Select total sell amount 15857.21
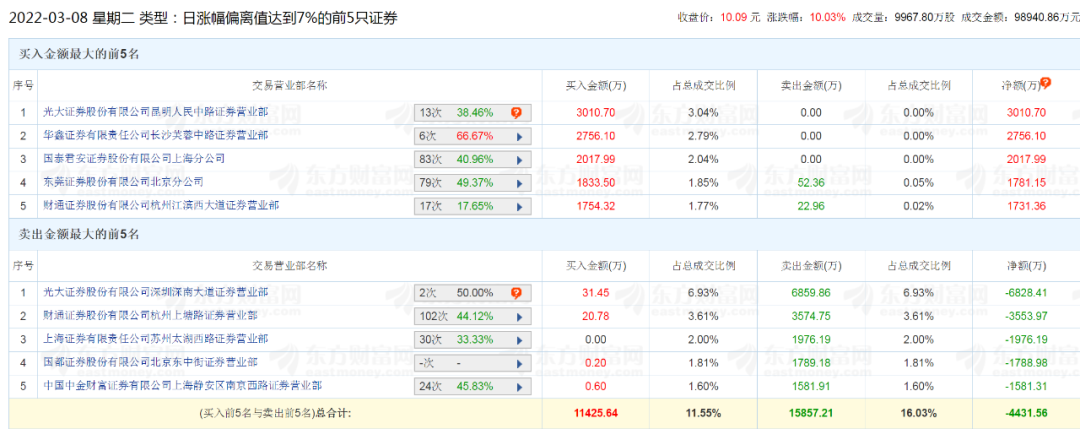Viewport: 1080px width, 429px height. point(811,413)
